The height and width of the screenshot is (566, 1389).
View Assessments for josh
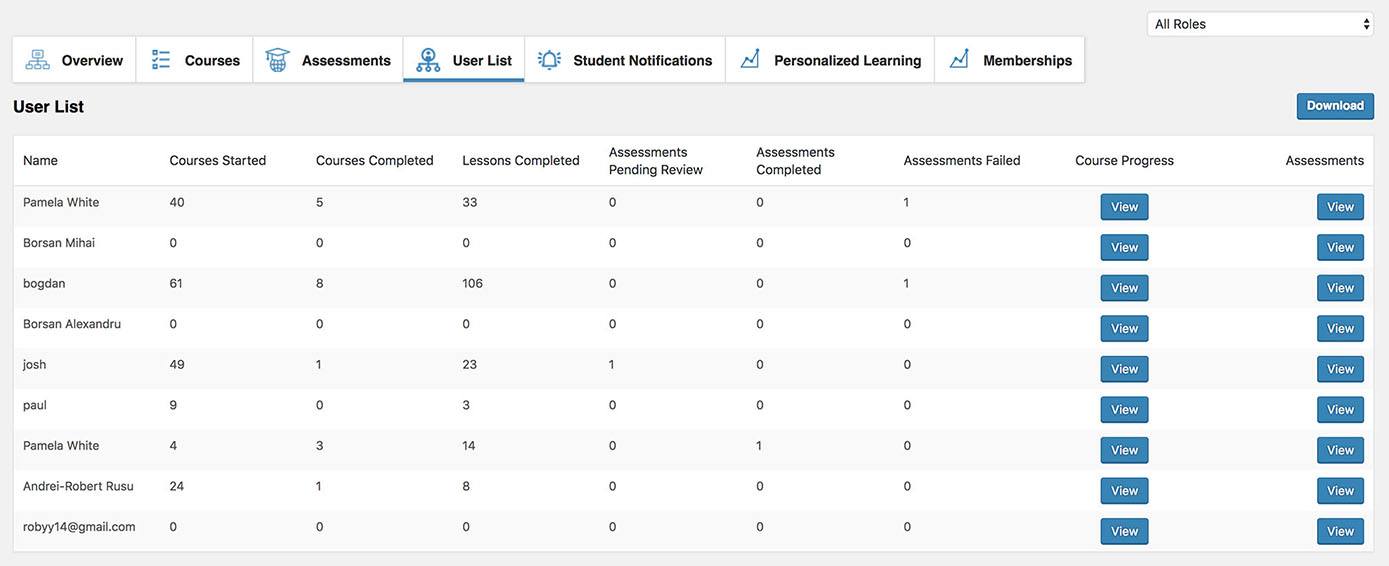(1340, 369)
